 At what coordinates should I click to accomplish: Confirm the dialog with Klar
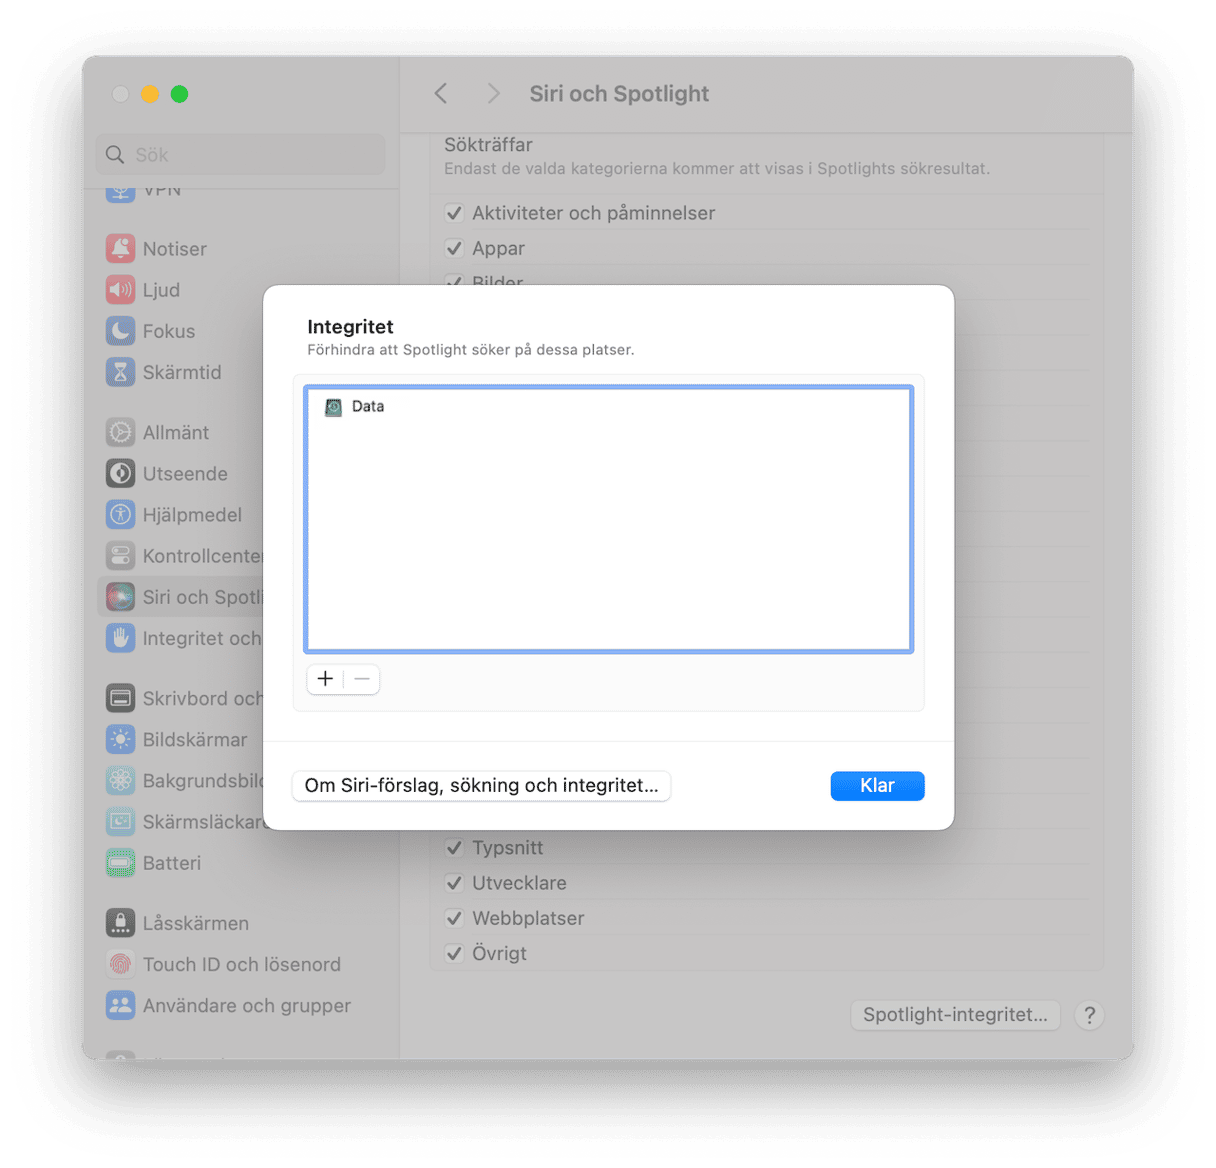877,786
